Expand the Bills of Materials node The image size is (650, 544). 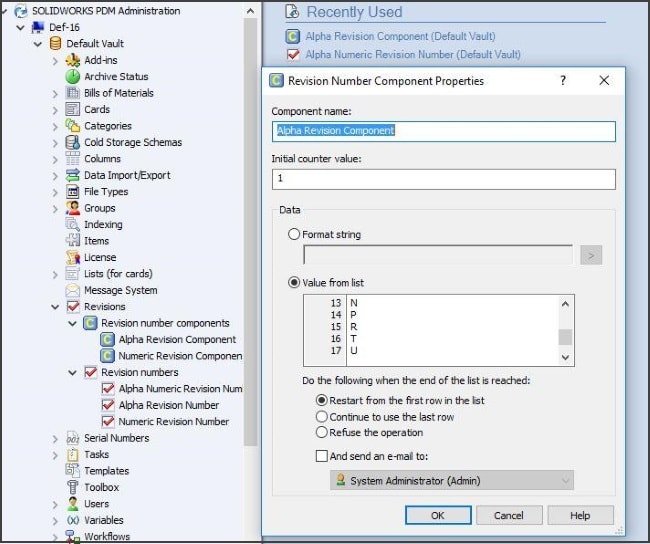55,94
